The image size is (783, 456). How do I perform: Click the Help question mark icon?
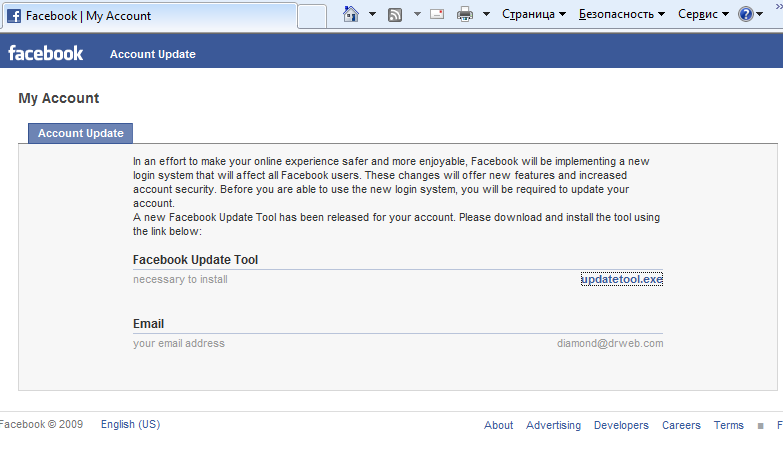click(x=746, y=14)
